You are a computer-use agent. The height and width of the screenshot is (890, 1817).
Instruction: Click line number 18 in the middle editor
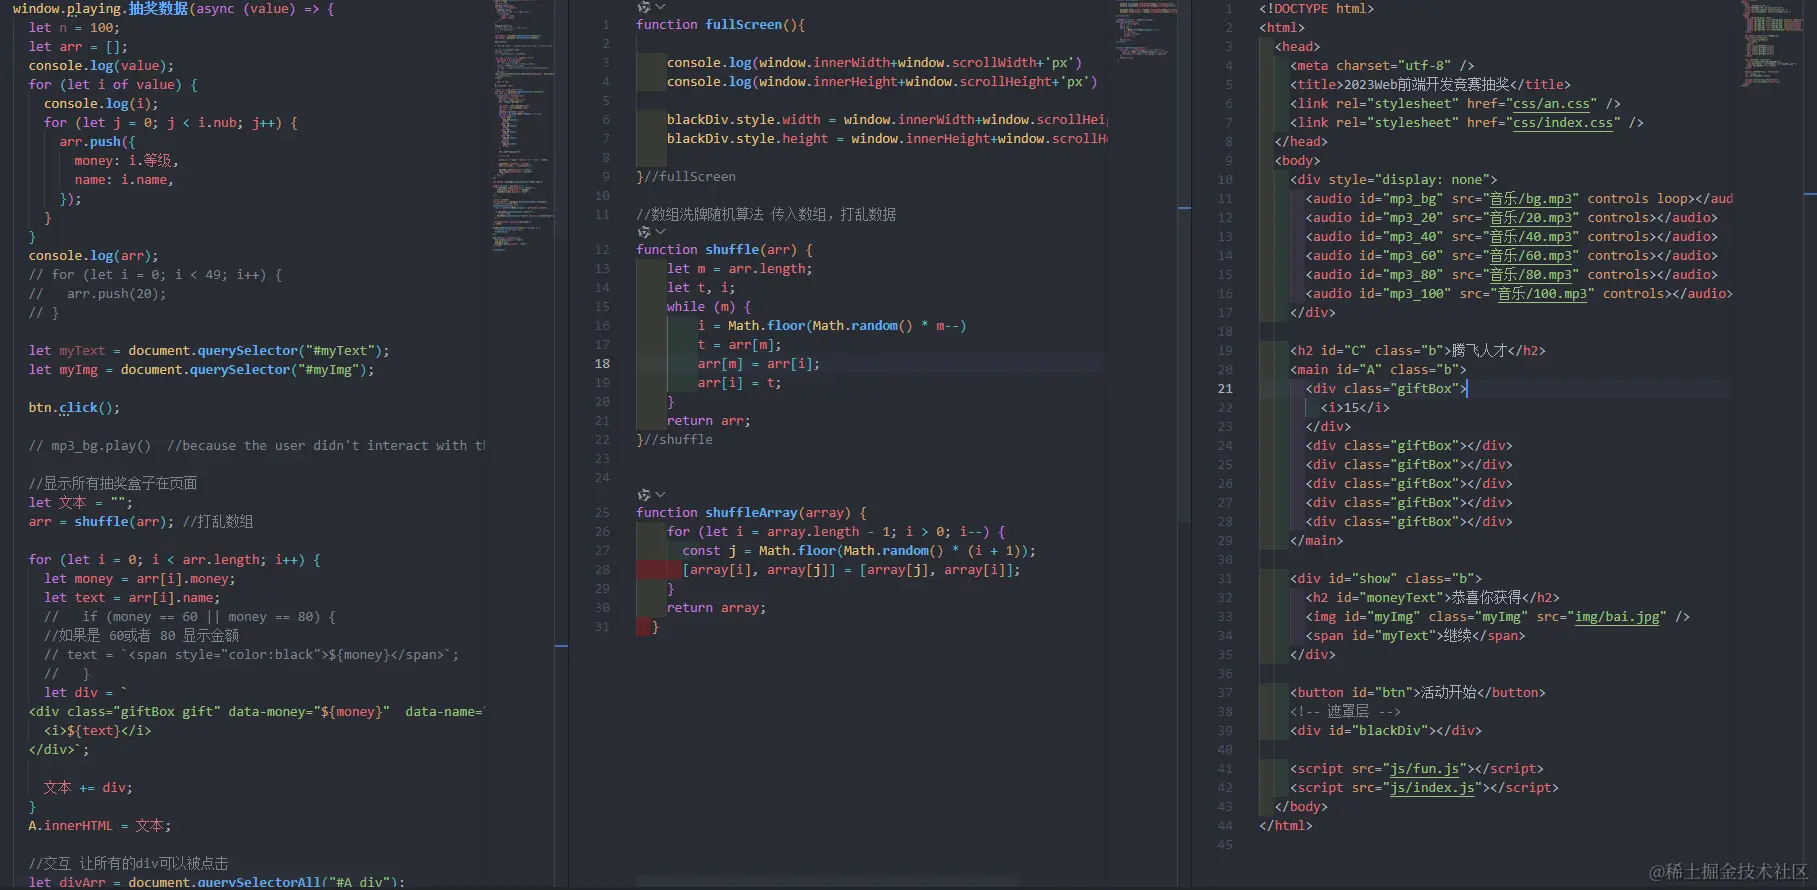click(602, 364)
